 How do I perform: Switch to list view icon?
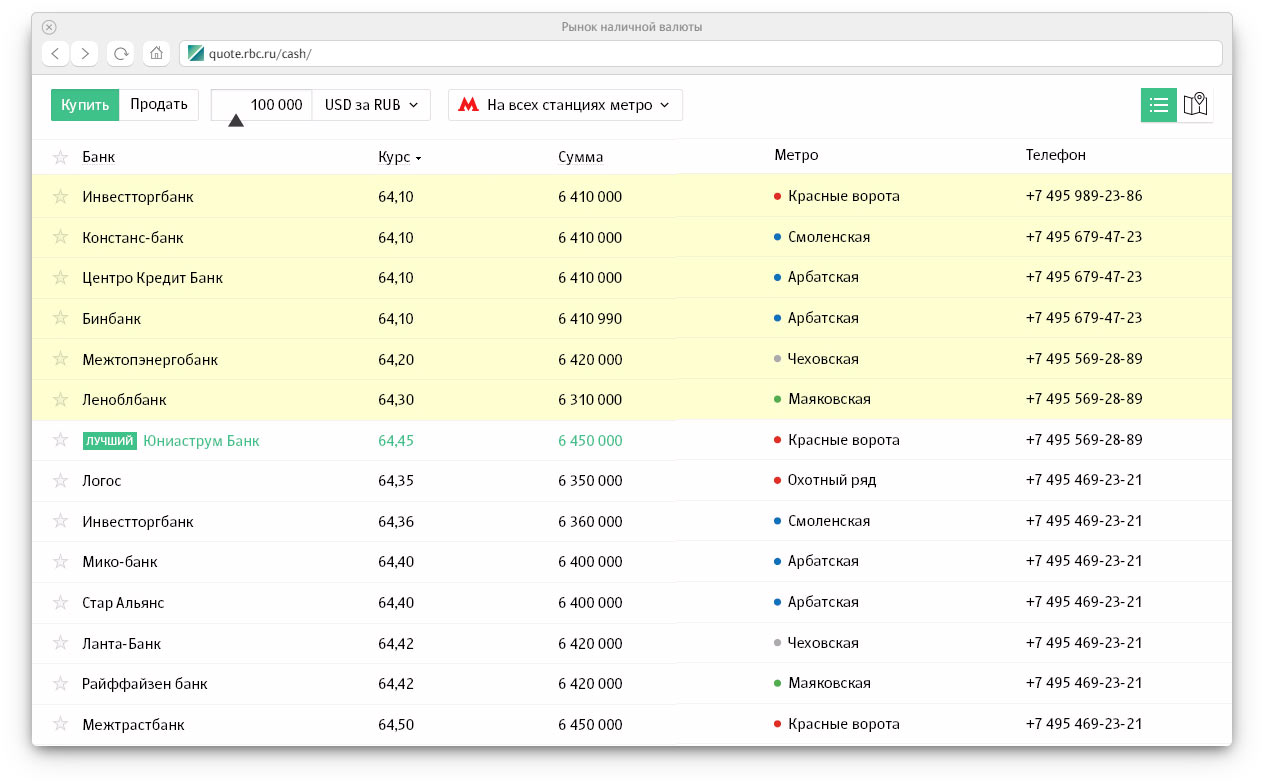tap(1159, 105)
